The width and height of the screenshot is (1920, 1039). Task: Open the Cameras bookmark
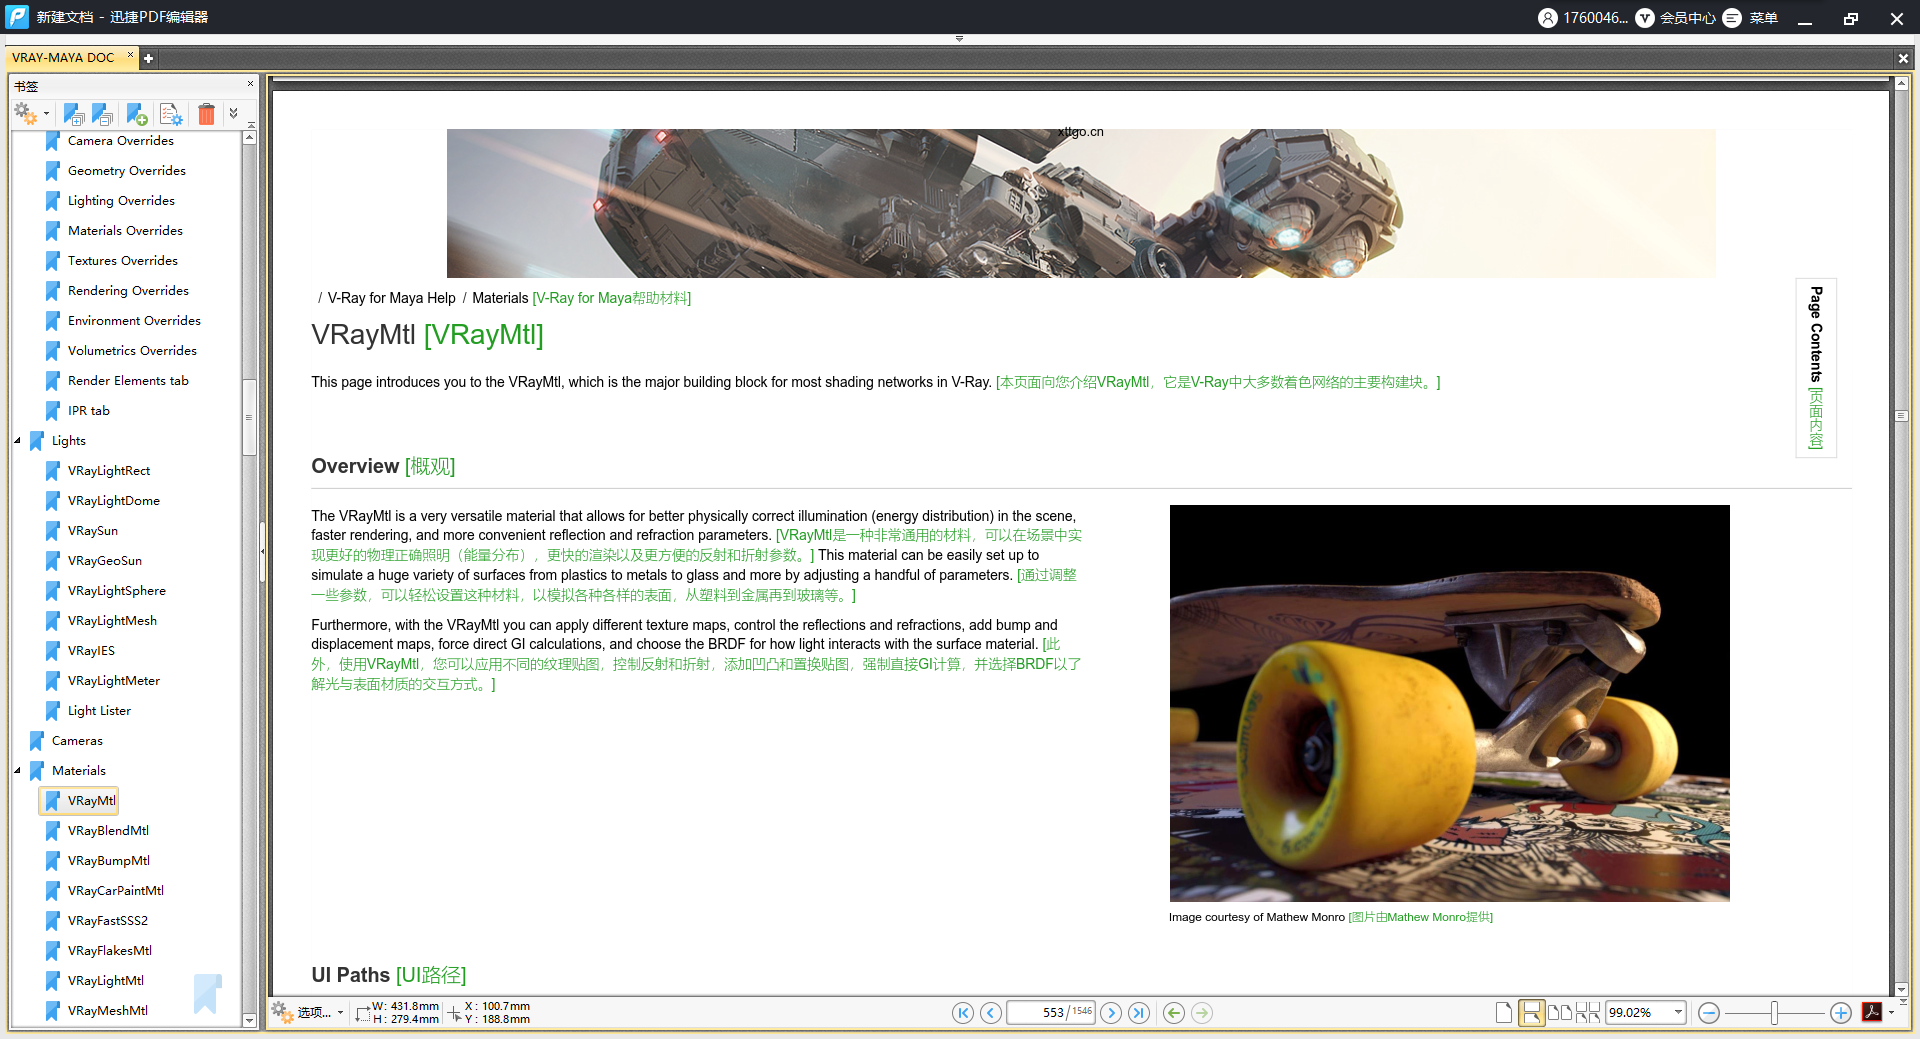tap(77, 741)
